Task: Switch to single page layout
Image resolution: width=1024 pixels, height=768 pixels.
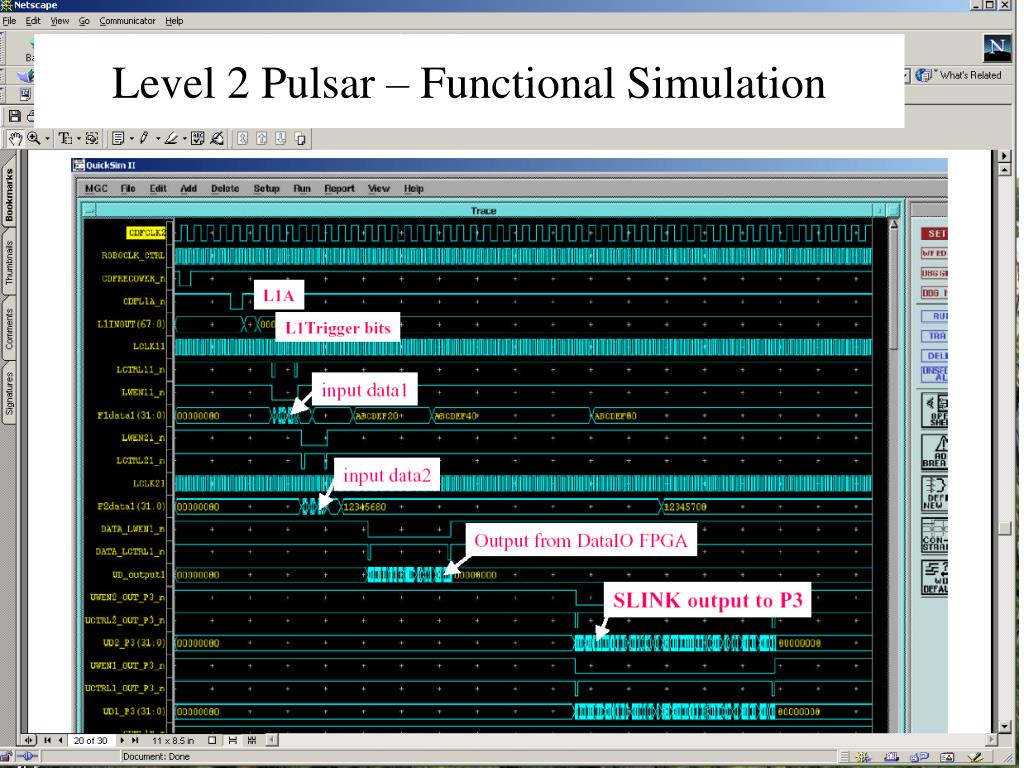Action: pyautogui.click(x=212, y=740)
